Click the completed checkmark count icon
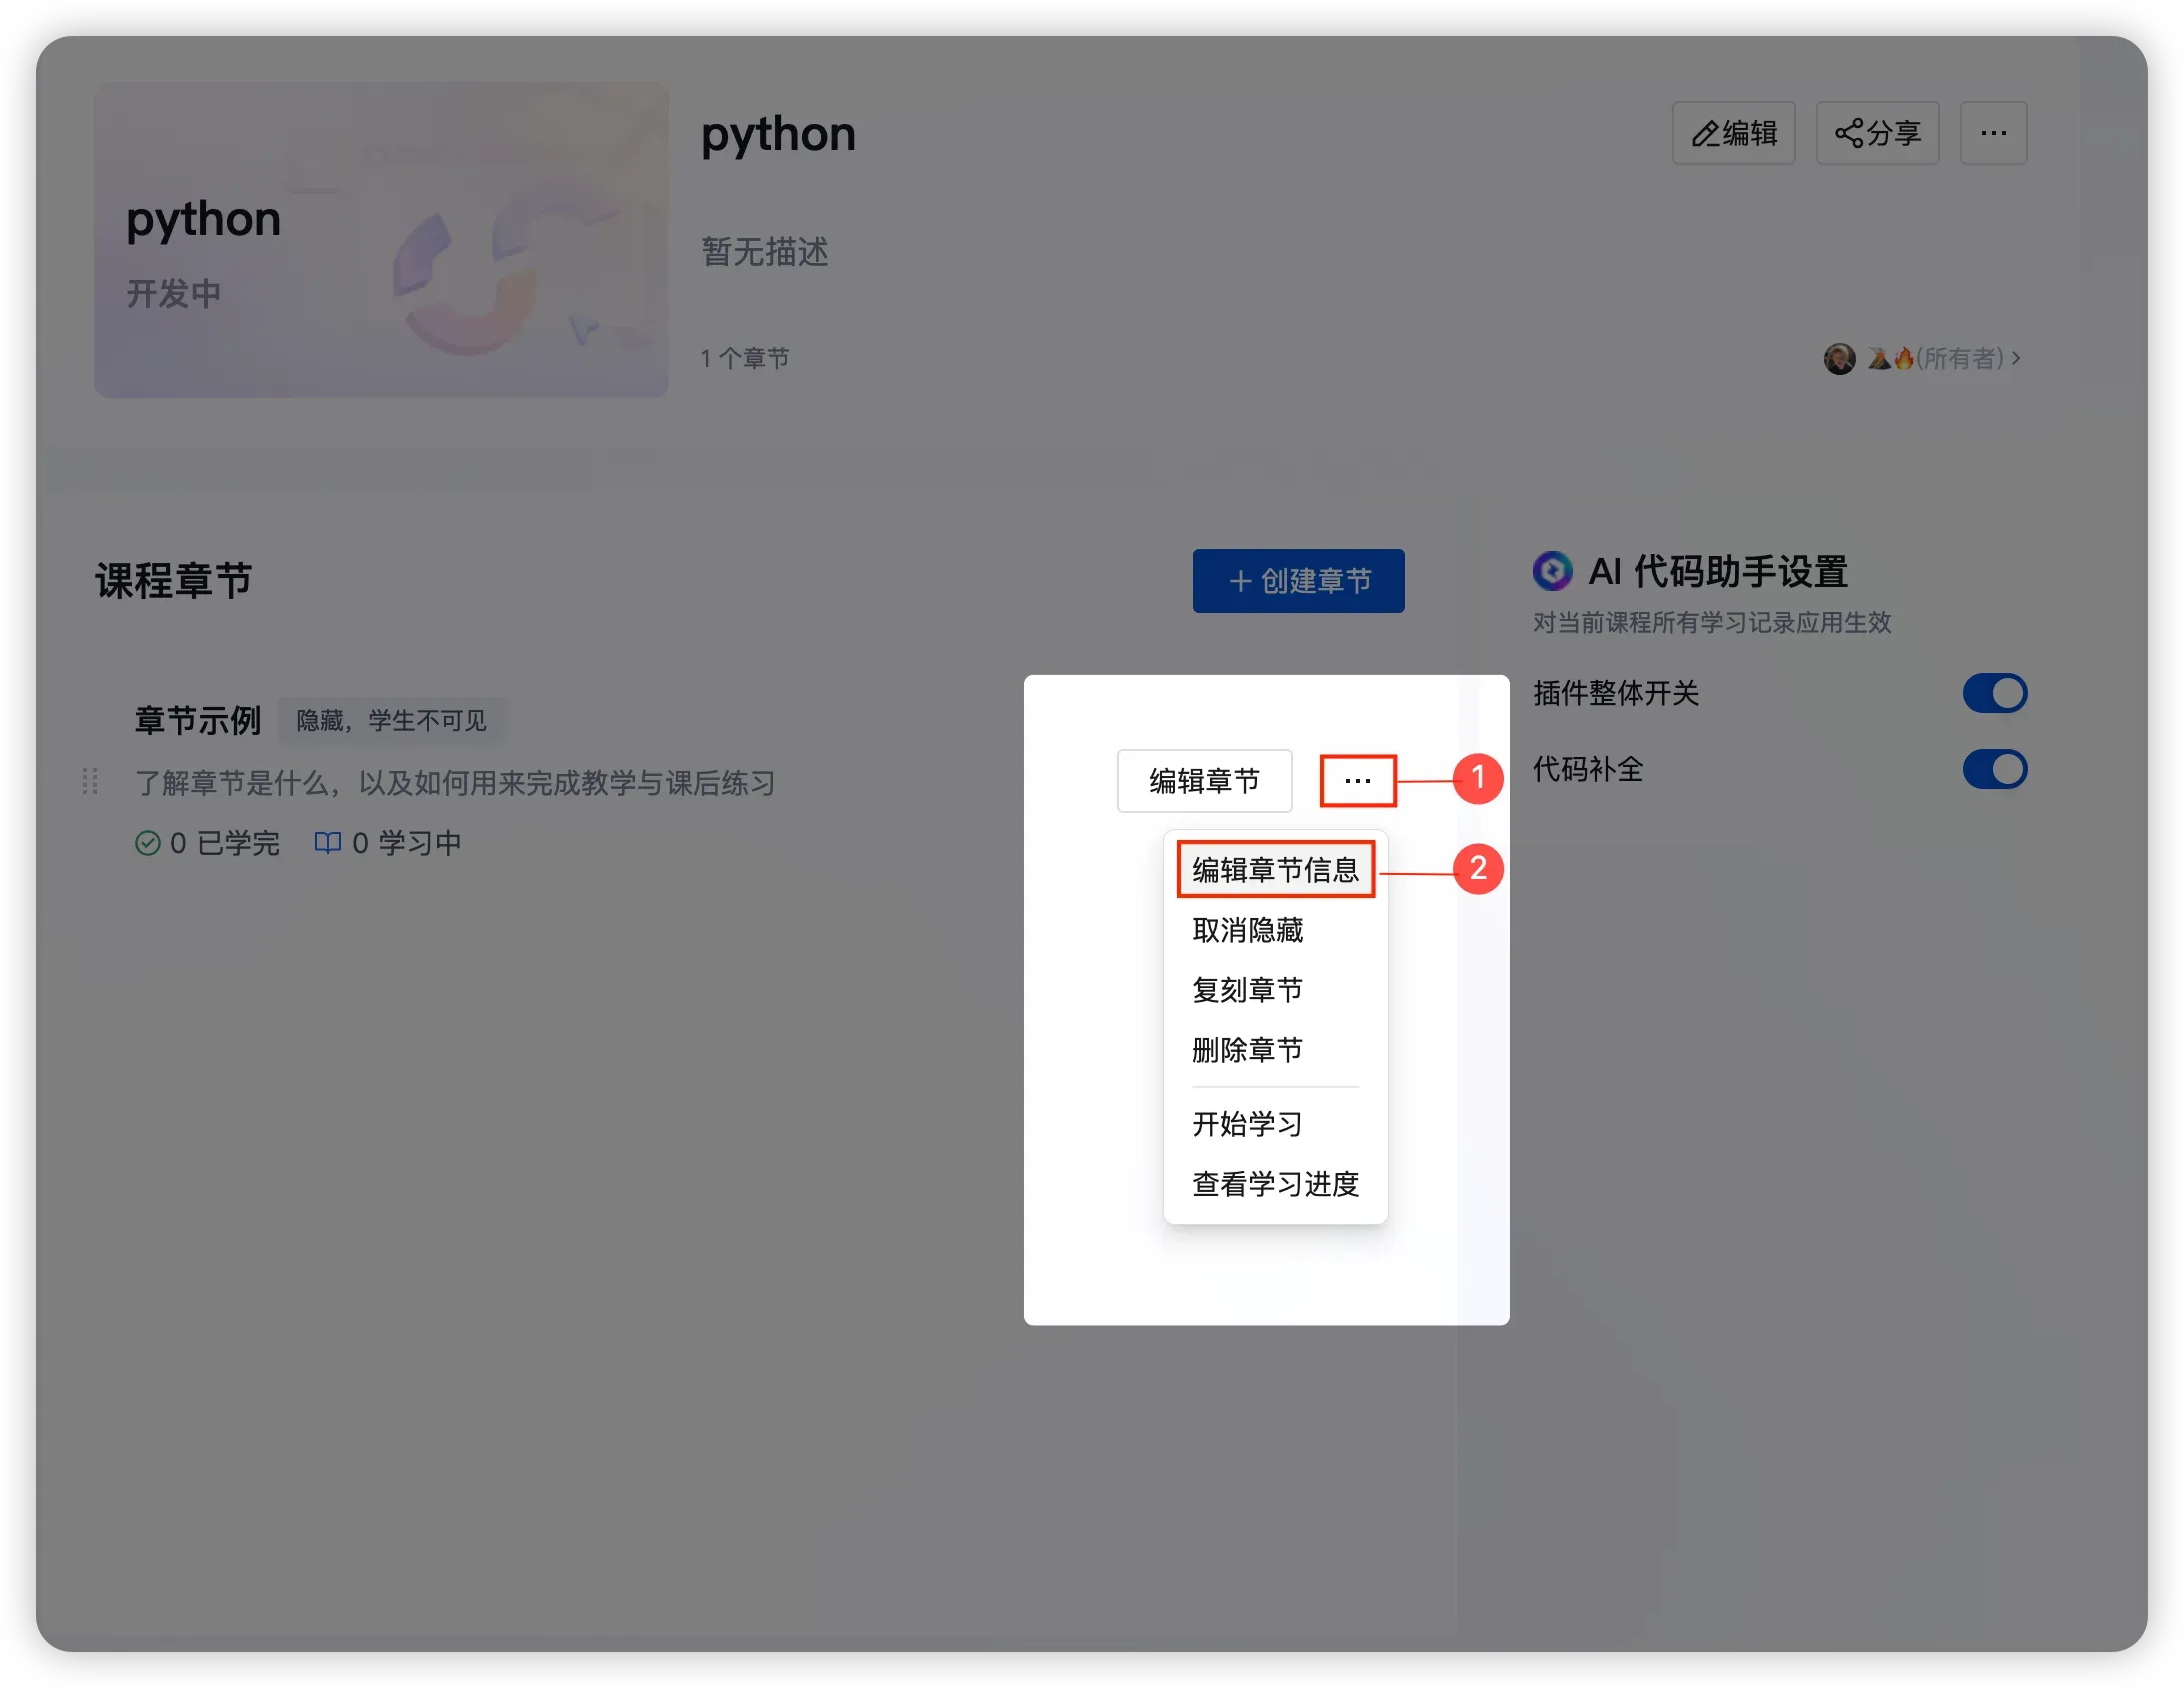Image resolution: width=2184 pixels, height=1688 pixels. coord(147,843)
